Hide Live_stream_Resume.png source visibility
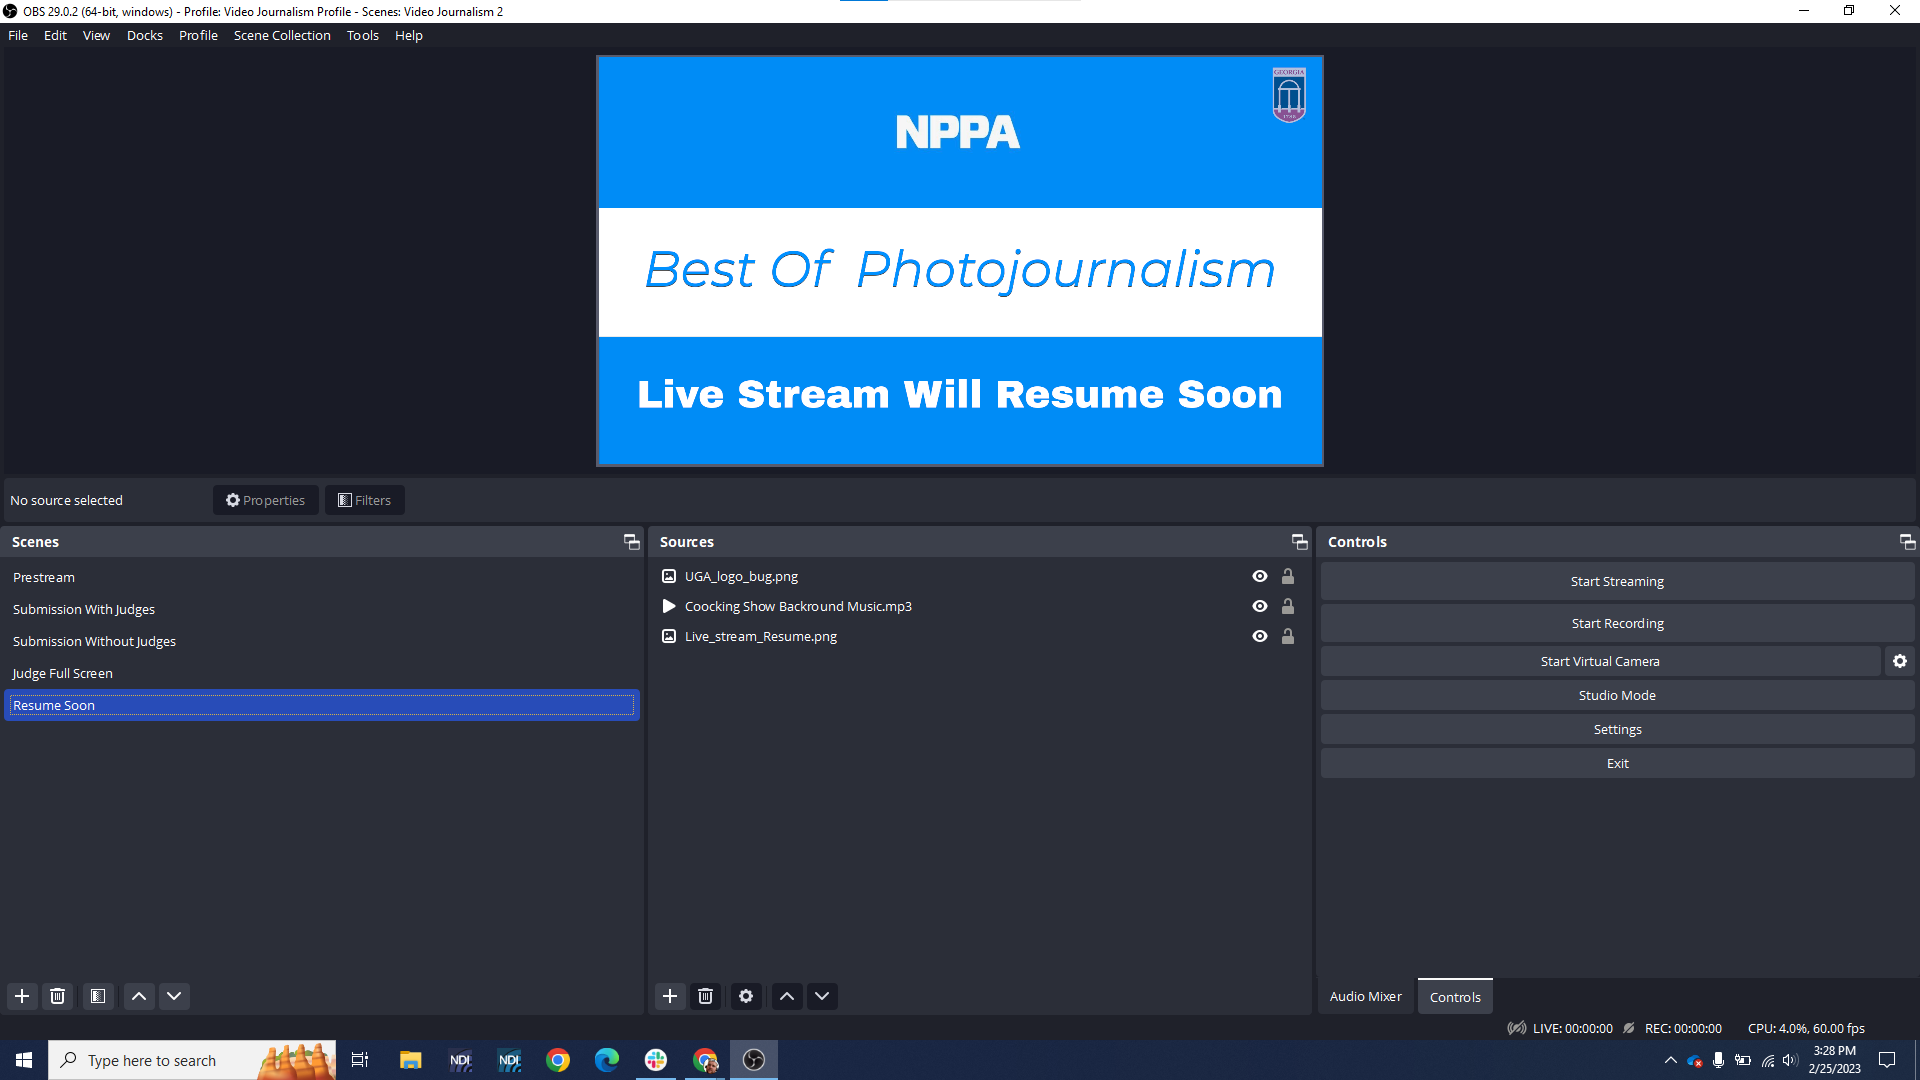 tap(1260, 636)
